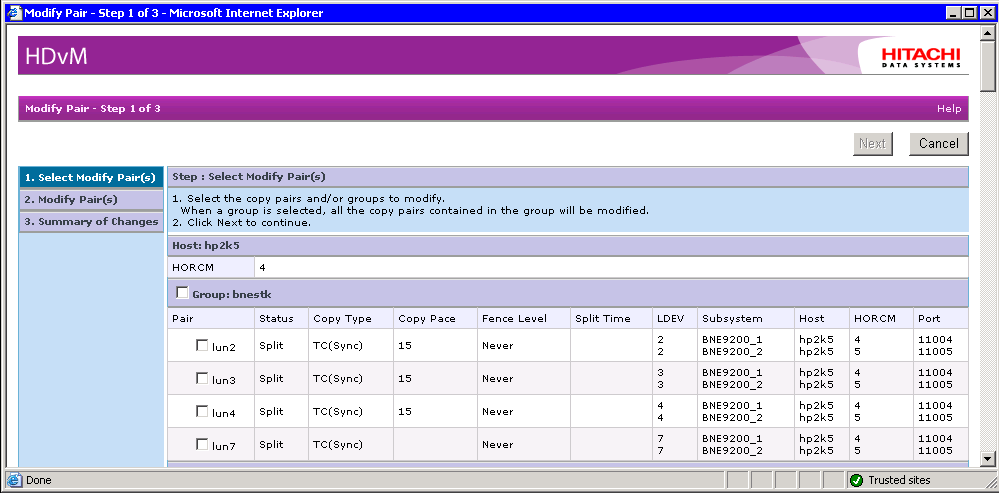Click the HDvM banner title

click(x=56, y=57)
